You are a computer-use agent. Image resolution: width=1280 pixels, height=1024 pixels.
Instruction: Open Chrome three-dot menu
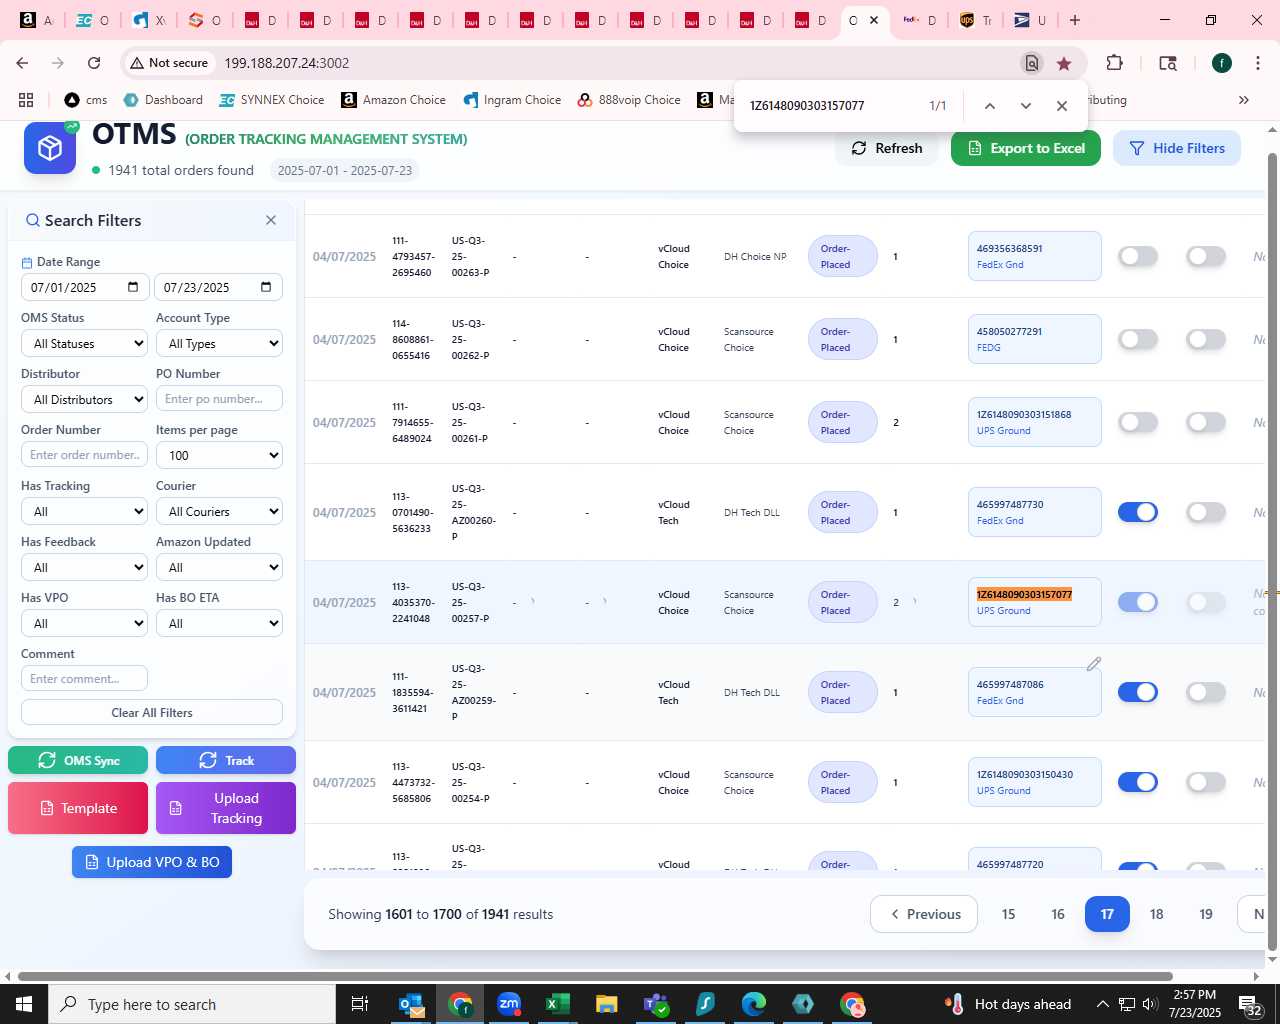1258,63
